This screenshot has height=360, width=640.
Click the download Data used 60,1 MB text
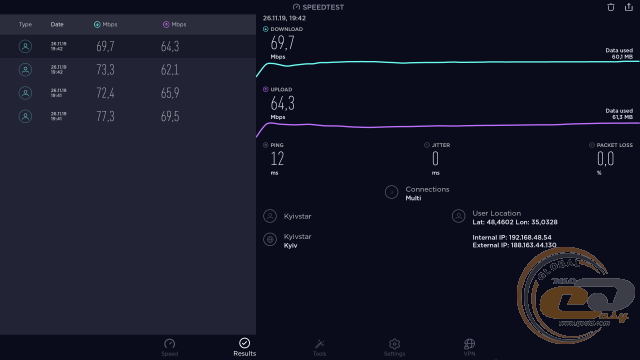pyautogui.click(x=619, y=53)
